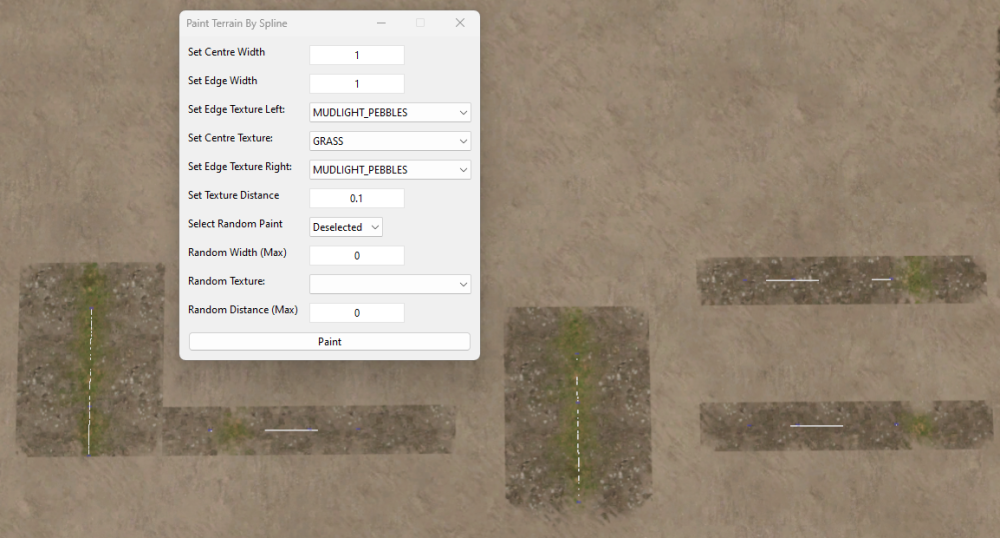
Task: Click the Paint button
Action: 330,342
